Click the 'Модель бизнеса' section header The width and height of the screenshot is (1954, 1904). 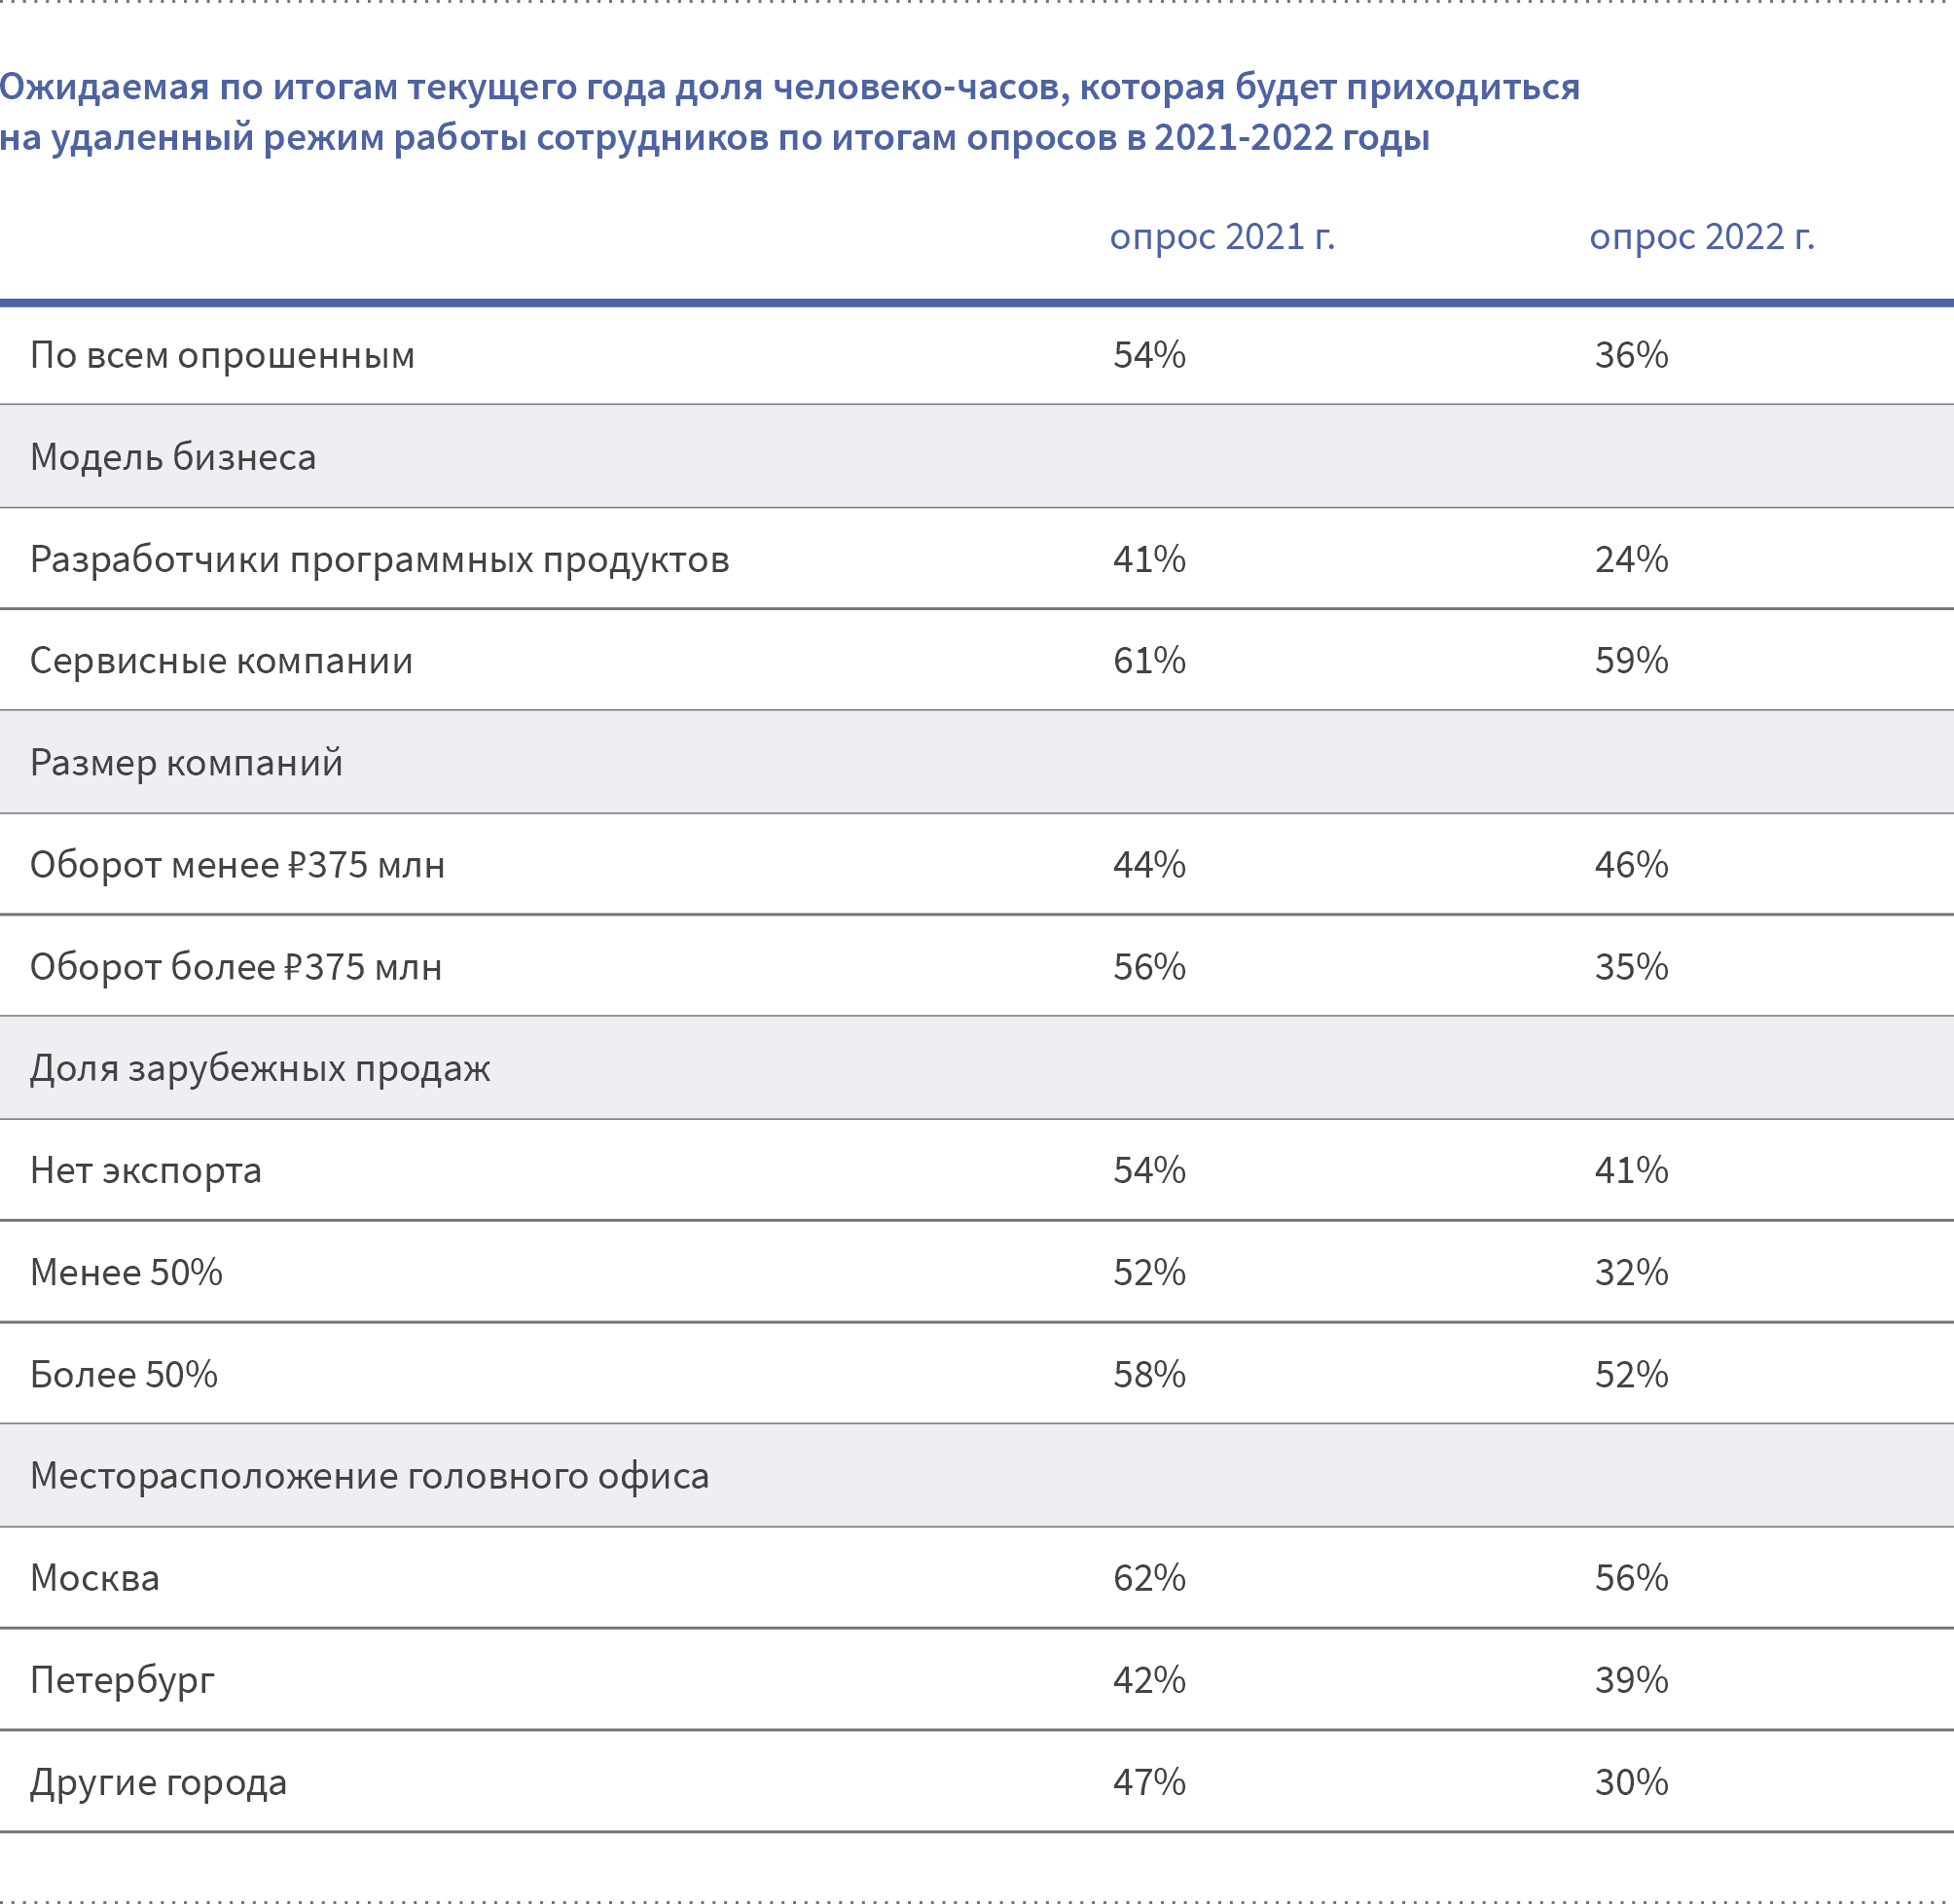(x=173, y=457)
